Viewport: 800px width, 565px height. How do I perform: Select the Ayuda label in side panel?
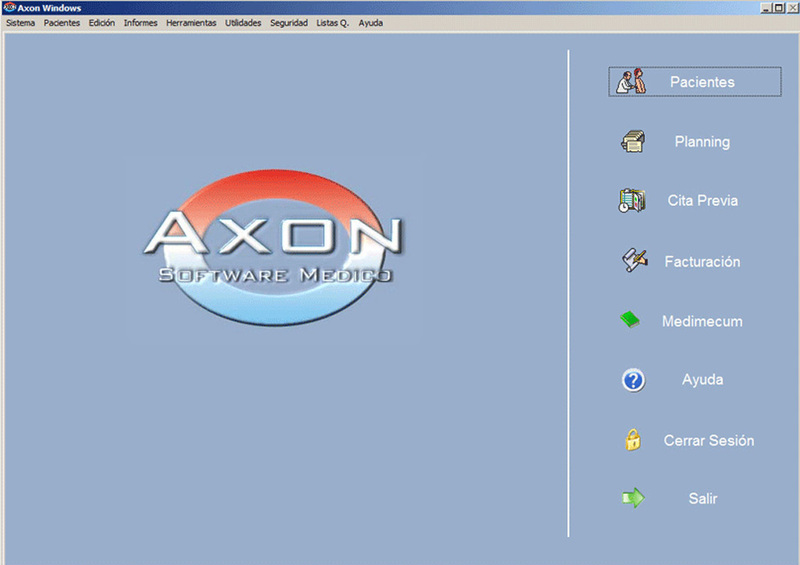[x=703, y=380]
